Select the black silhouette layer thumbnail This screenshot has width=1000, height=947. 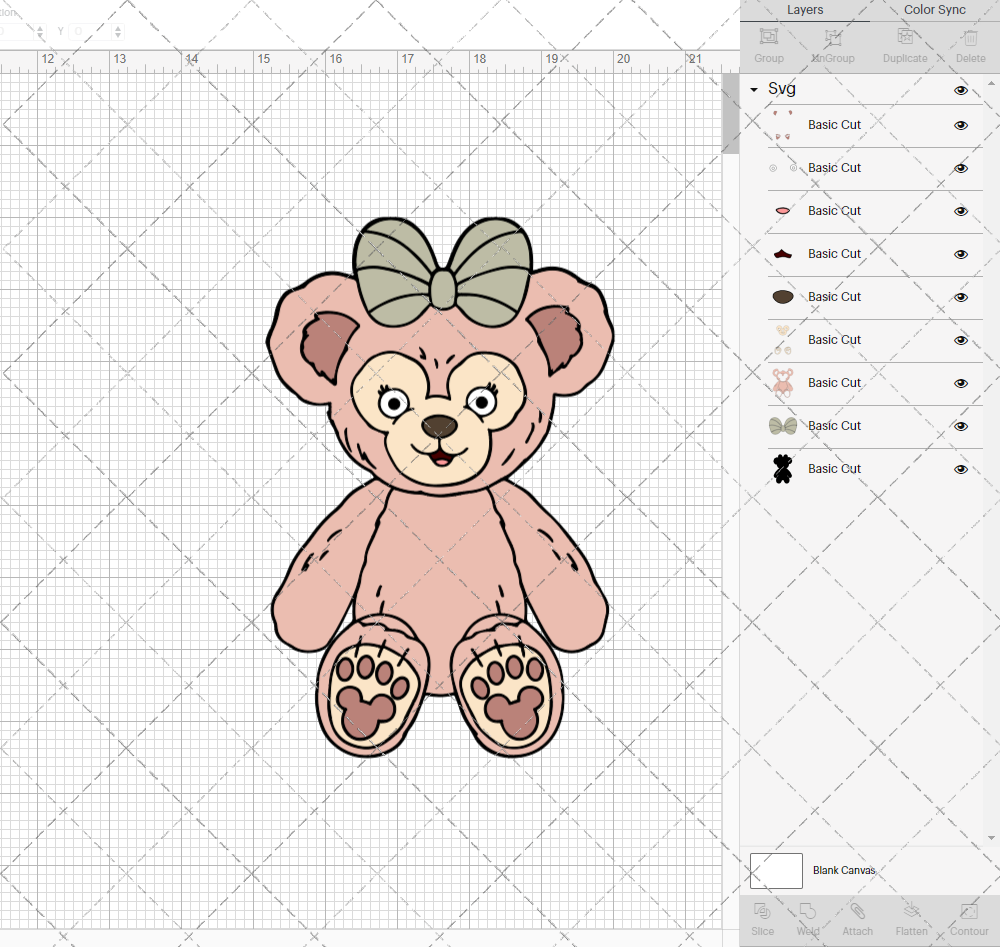pyautogui.click(x=783, y=469)
